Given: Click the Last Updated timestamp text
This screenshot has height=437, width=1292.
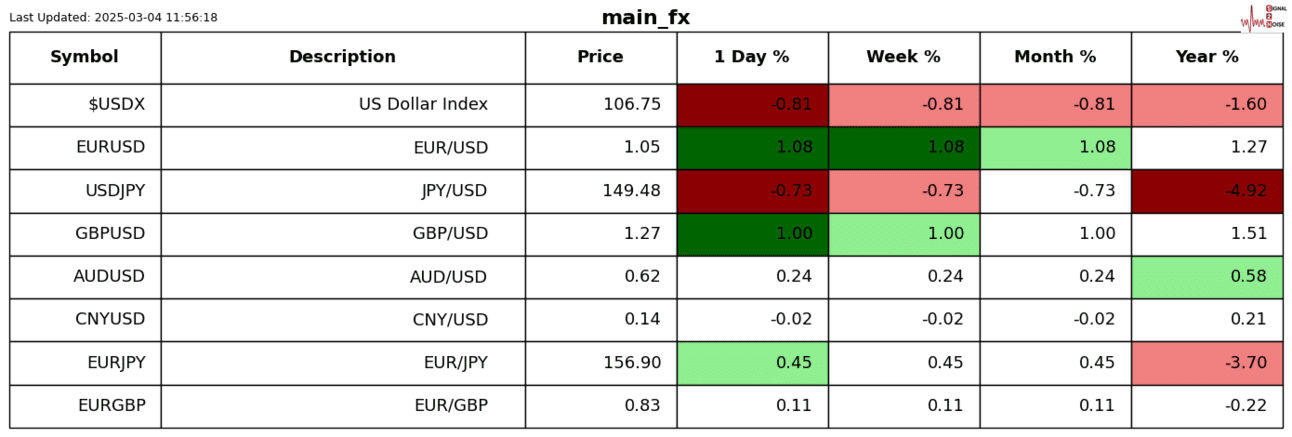Looking at the screenshot, I should click(x=113, y=17).
